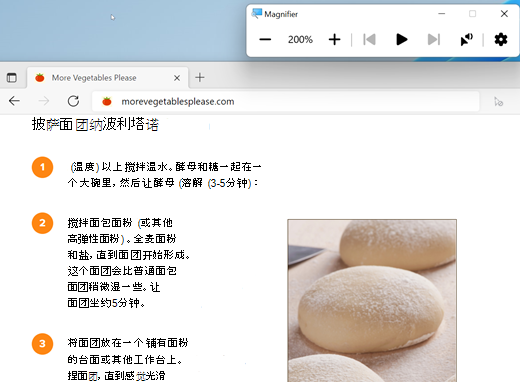520x382 pixels.
Task: Open a new browser tab
Action: click(x=200, y=78)
